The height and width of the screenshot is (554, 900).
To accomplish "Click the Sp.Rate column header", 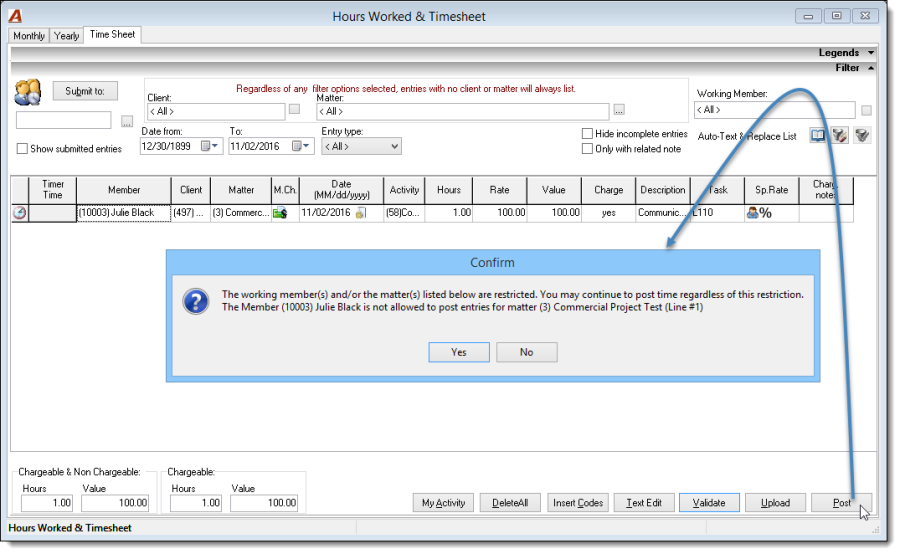I will point(771,190).
